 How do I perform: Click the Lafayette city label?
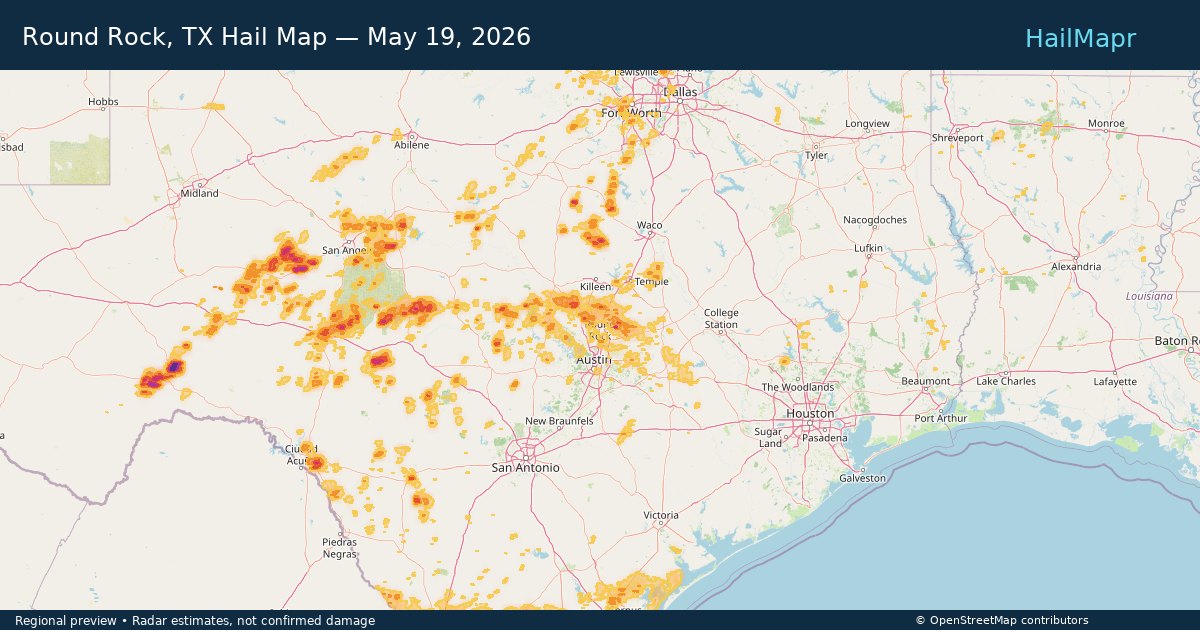pyautogui.click(x=1115, y=382)
